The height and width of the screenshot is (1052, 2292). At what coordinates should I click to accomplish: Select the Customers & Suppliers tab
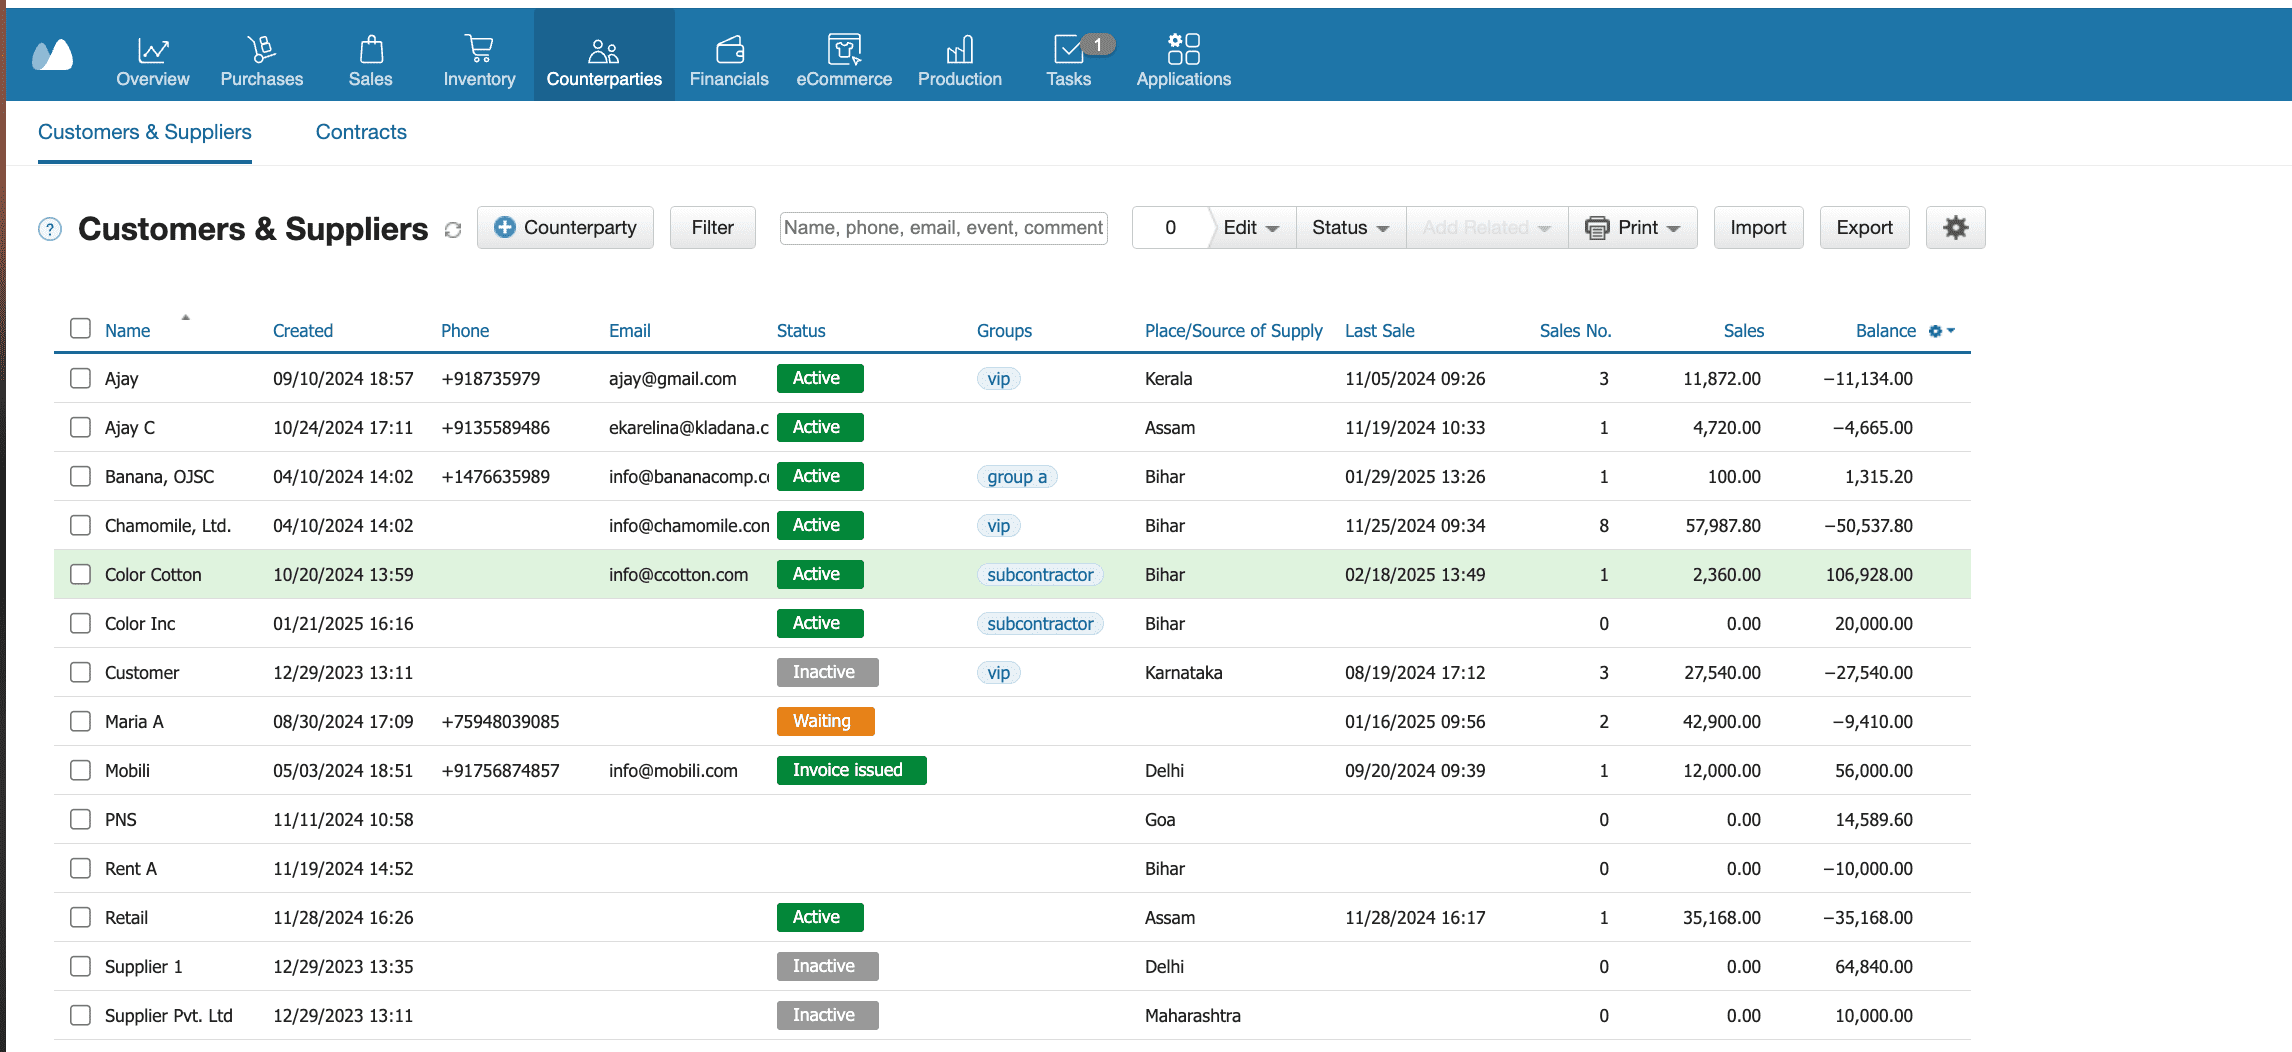[x=145, y=132]
